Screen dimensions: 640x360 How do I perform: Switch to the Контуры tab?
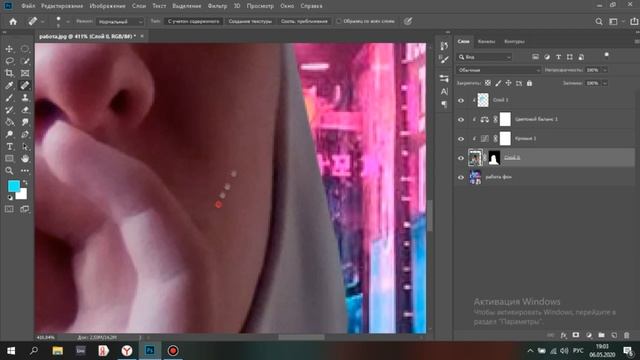[x=514, y=42]
